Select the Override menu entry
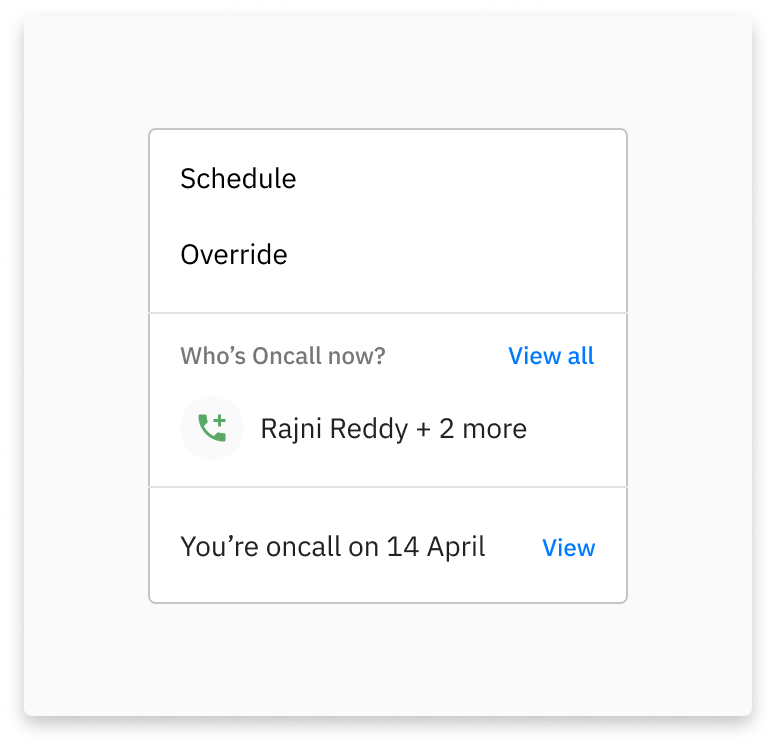 click(234, 255)
